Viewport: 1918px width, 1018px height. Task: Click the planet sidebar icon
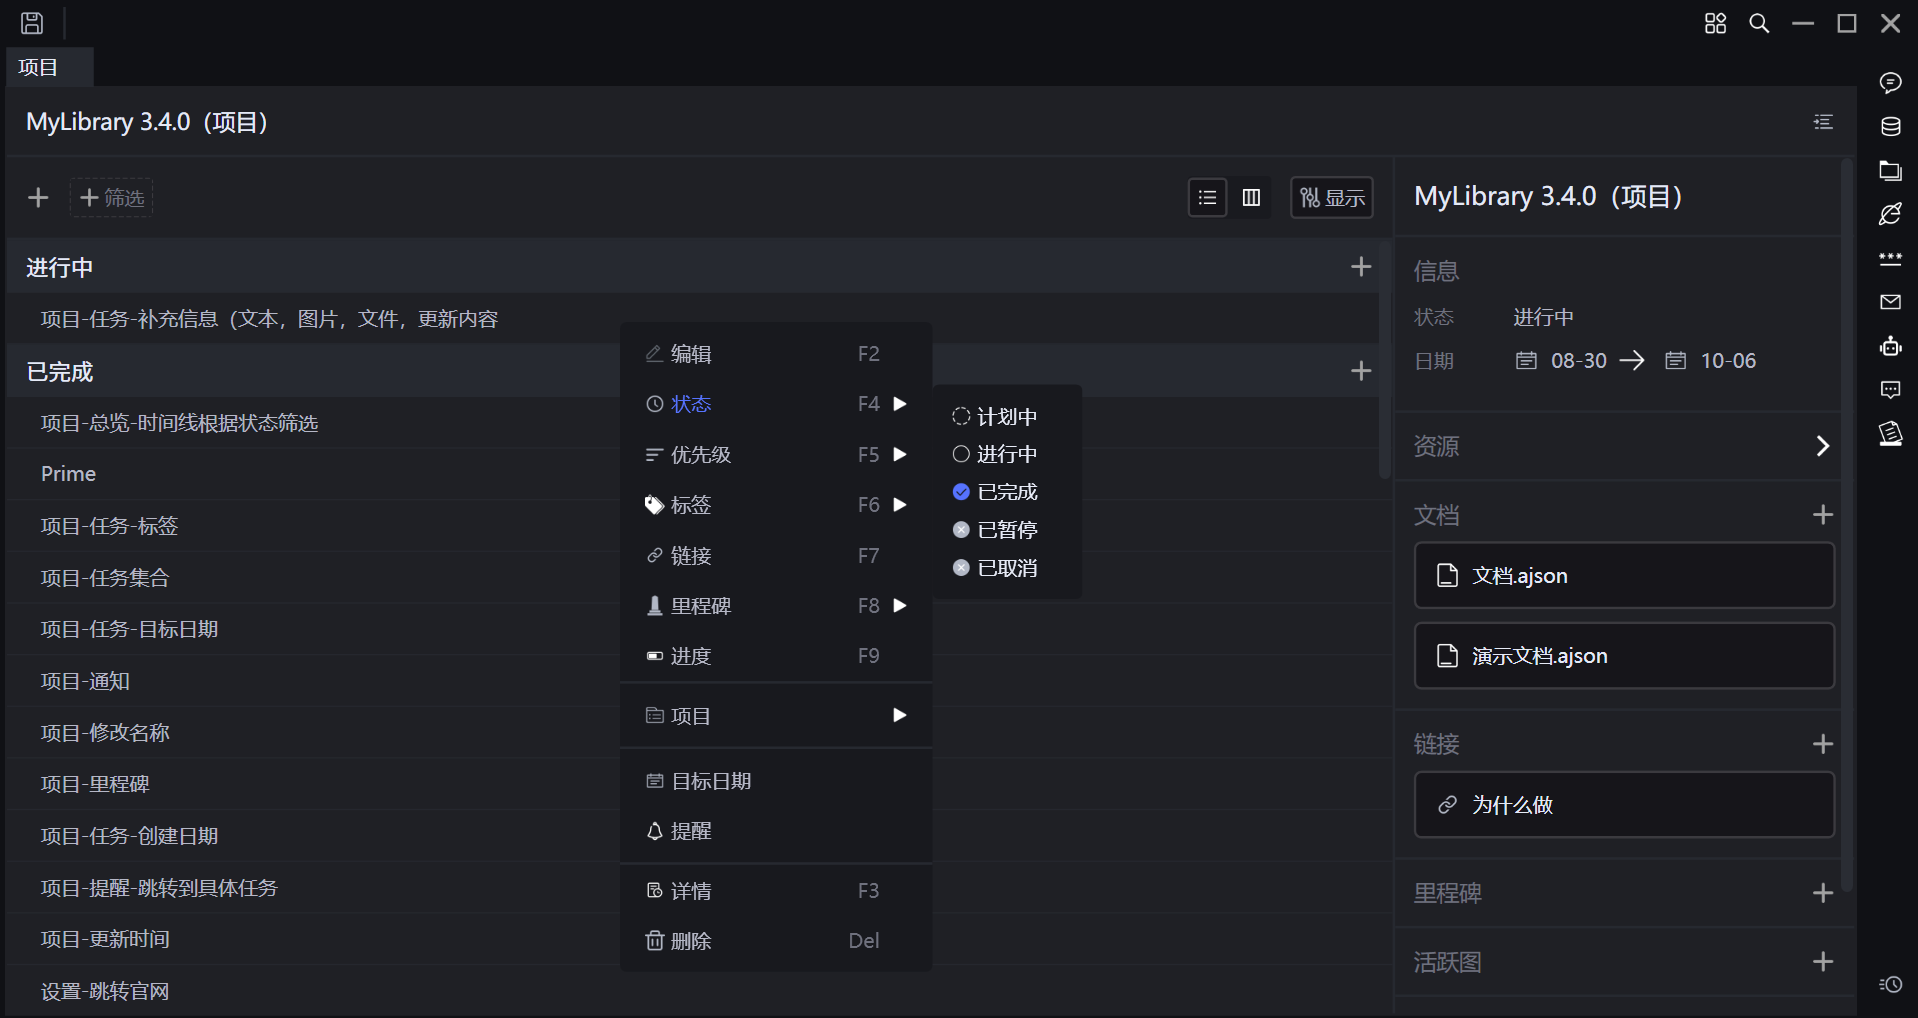click(1890, 214)
